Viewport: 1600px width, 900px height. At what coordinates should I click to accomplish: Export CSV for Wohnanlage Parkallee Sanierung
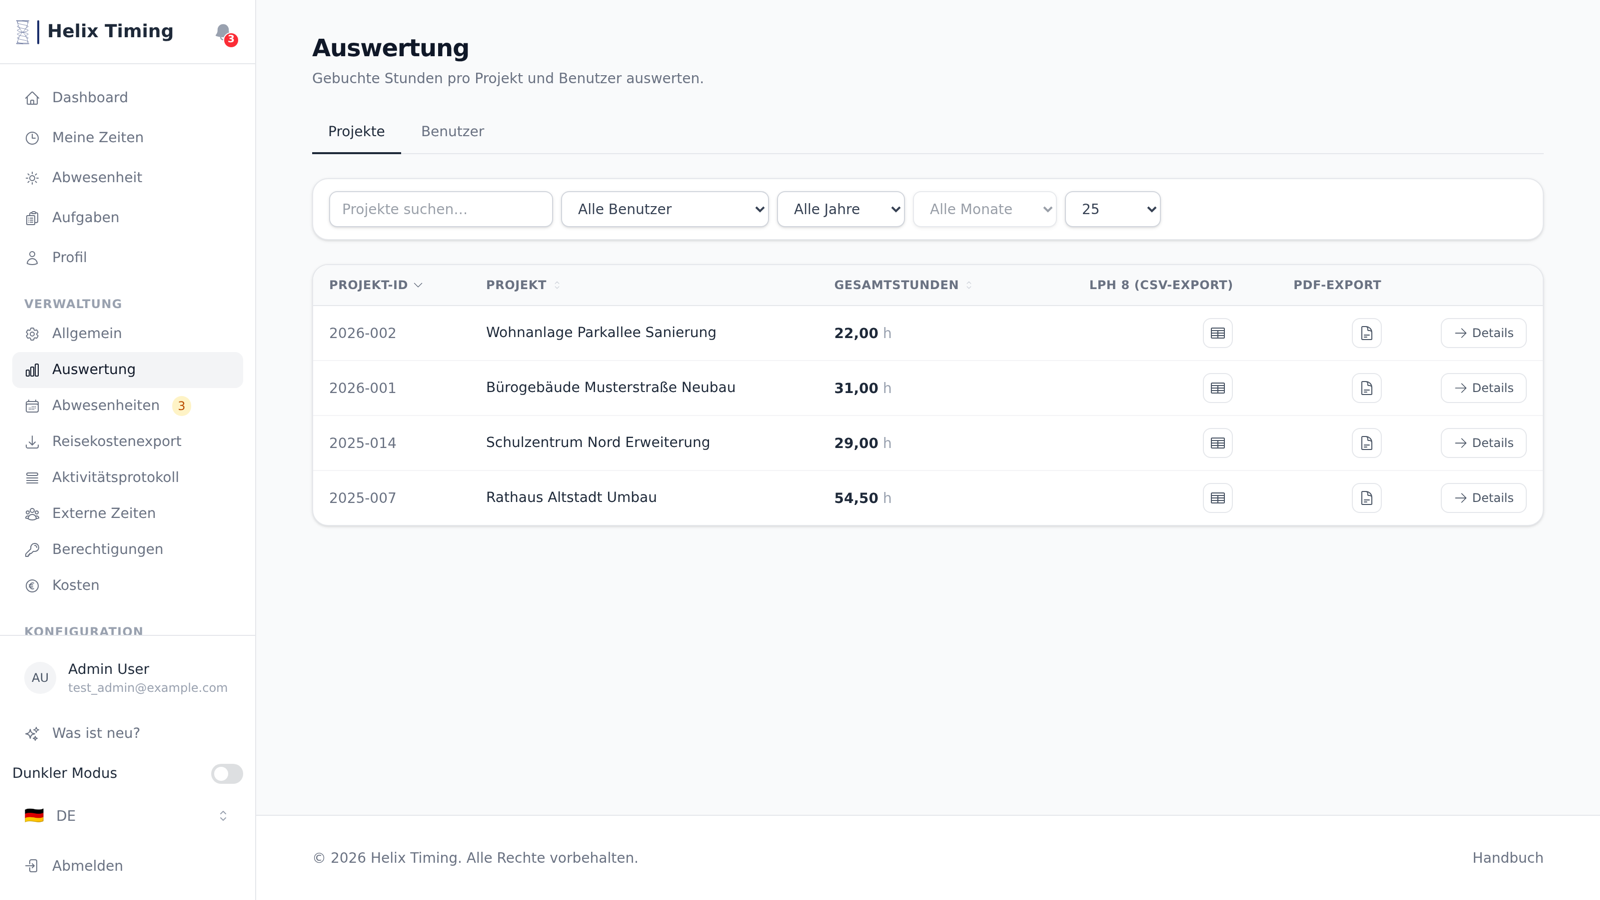(1217, 333)
